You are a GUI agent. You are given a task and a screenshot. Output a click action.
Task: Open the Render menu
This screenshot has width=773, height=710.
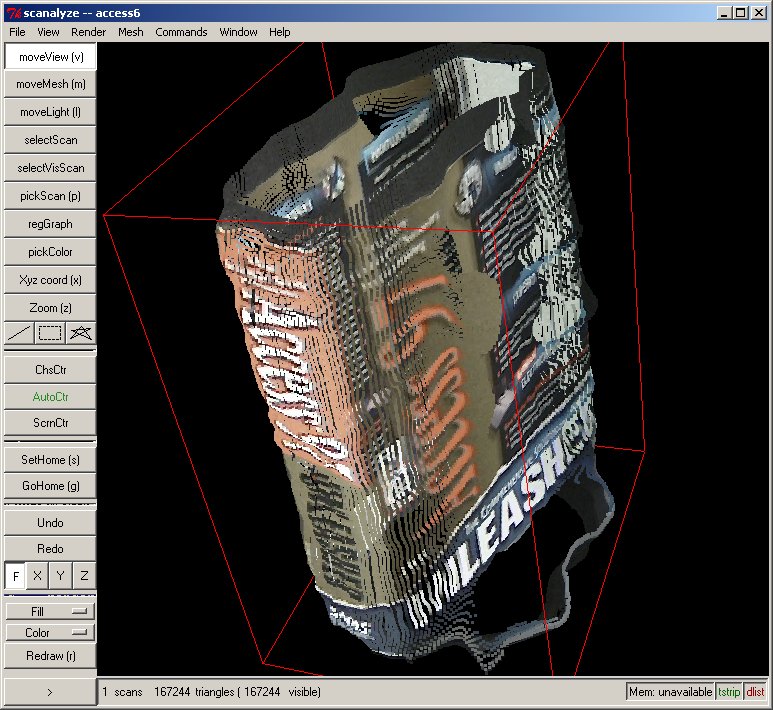(x=88, y=32)
